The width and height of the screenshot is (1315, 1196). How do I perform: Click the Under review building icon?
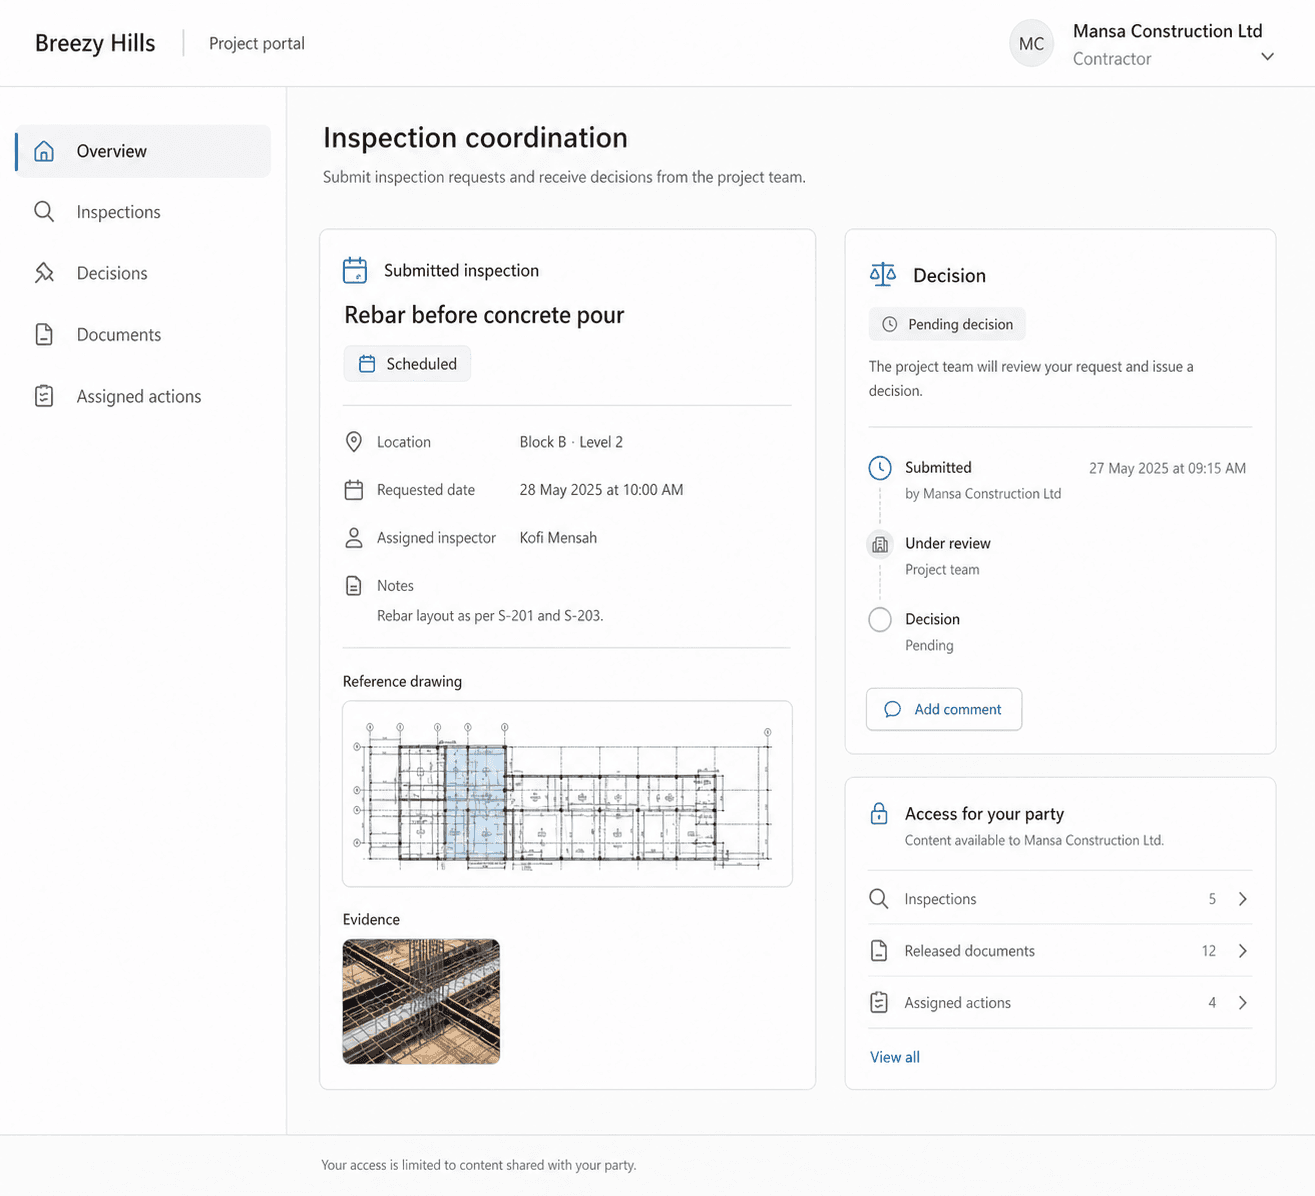click(880, 544)
